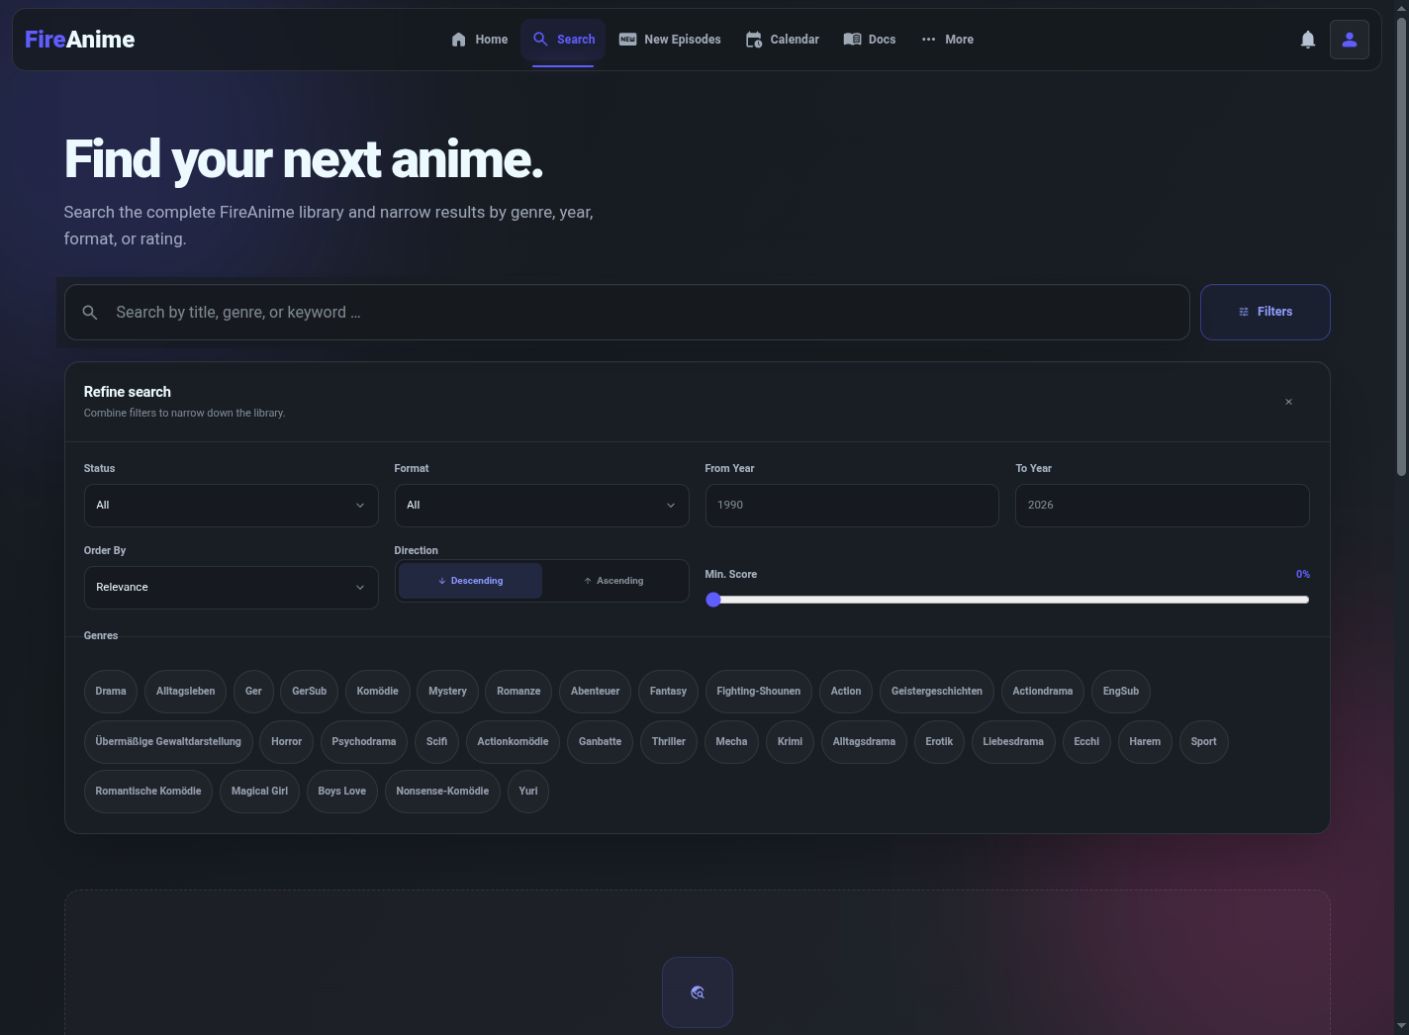Toggle the Ger genre chip
This screenshot has height=1035, width=1409.
click(253, 692)
